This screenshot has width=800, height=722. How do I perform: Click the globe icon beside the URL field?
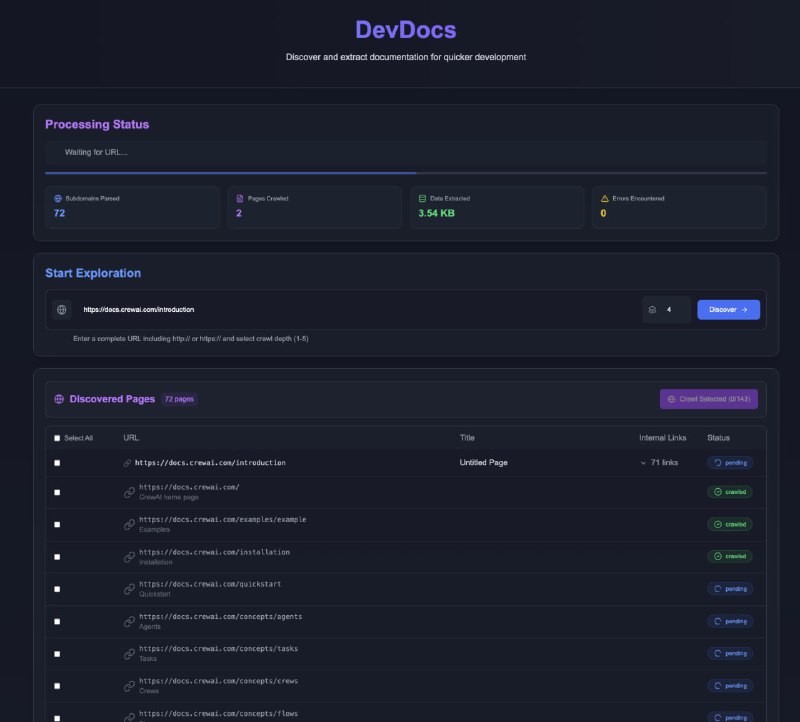pyautogui.click(x=61, y=309)
